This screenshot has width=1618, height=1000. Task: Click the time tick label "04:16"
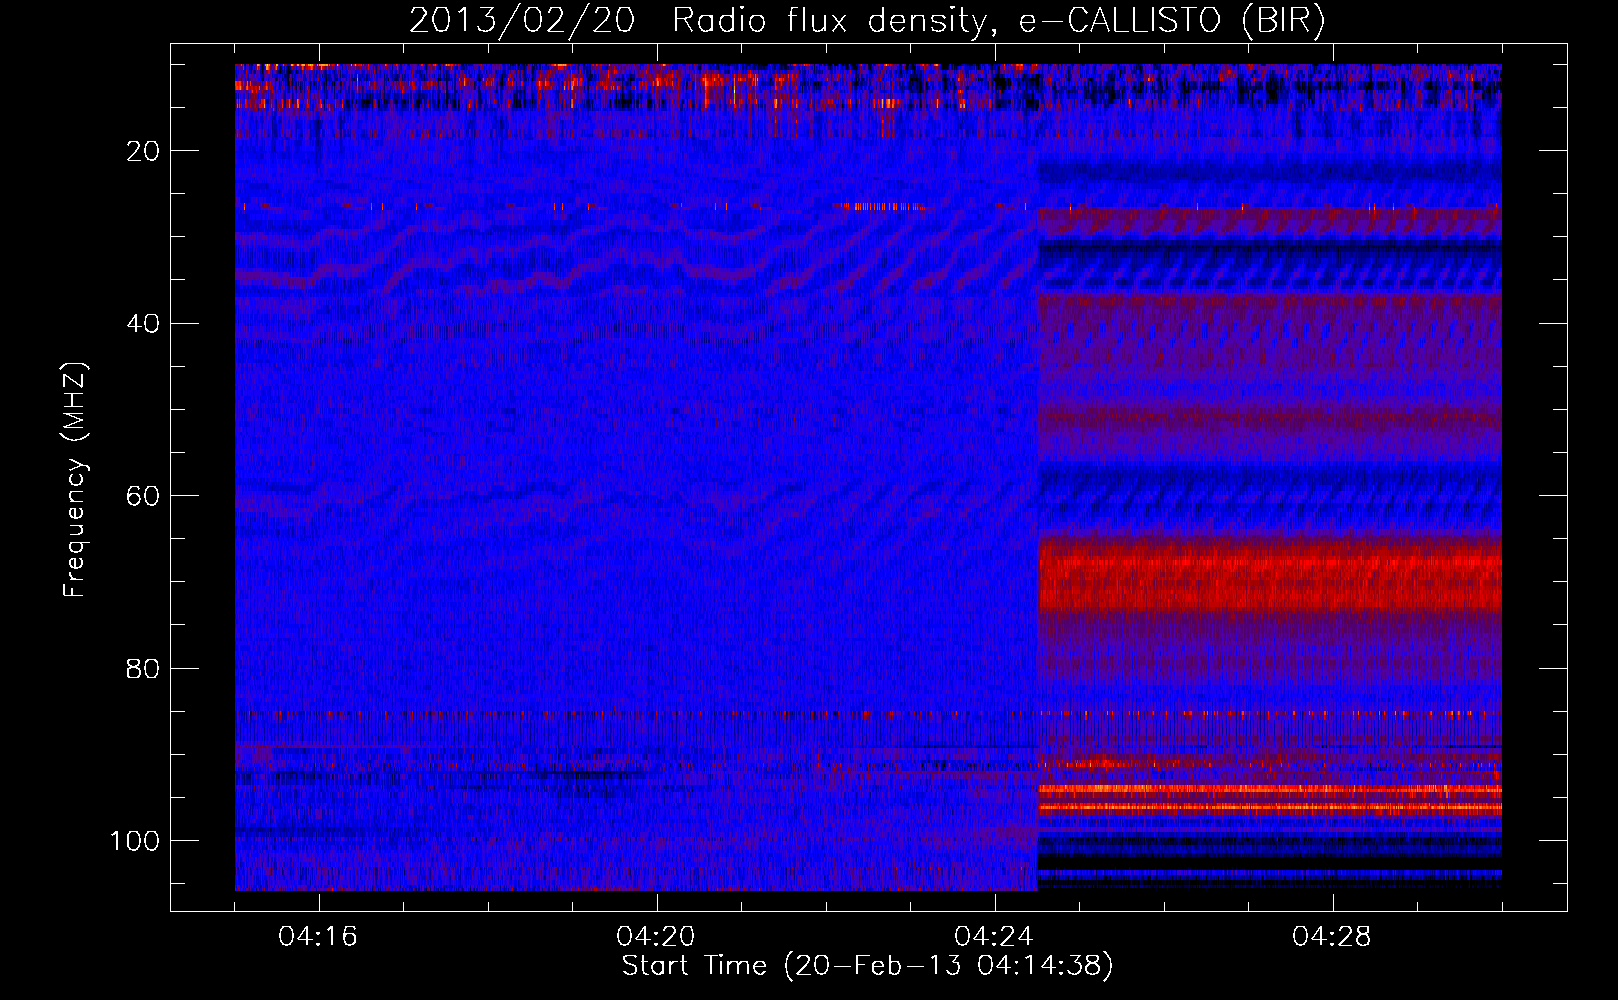pyautogui.click(x=318, y=936)
